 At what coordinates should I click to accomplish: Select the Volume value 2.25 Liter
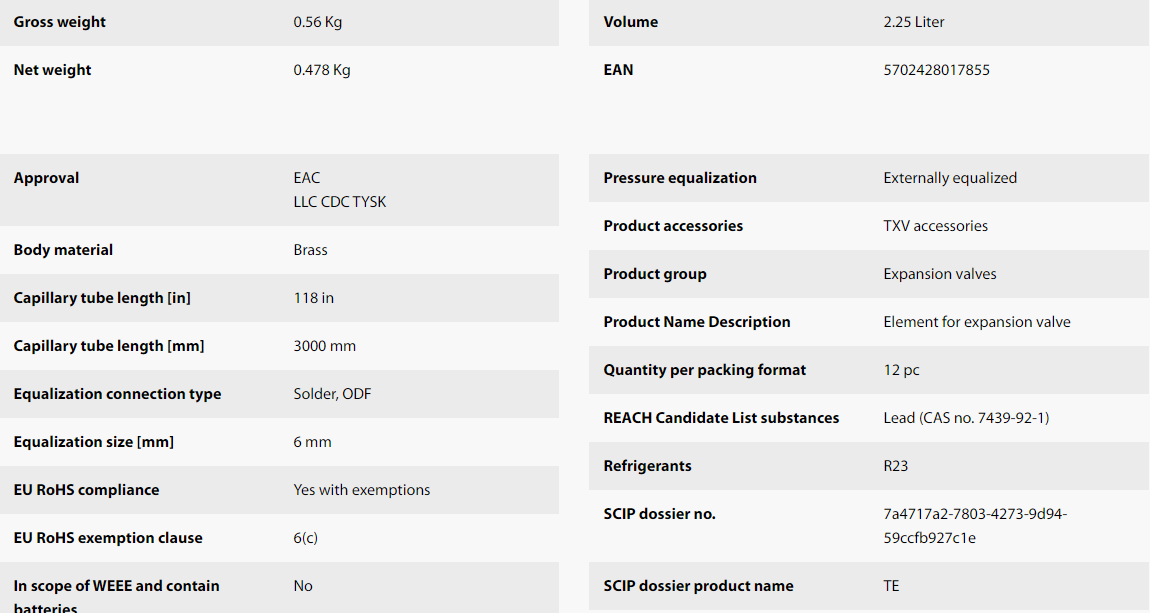914,22
